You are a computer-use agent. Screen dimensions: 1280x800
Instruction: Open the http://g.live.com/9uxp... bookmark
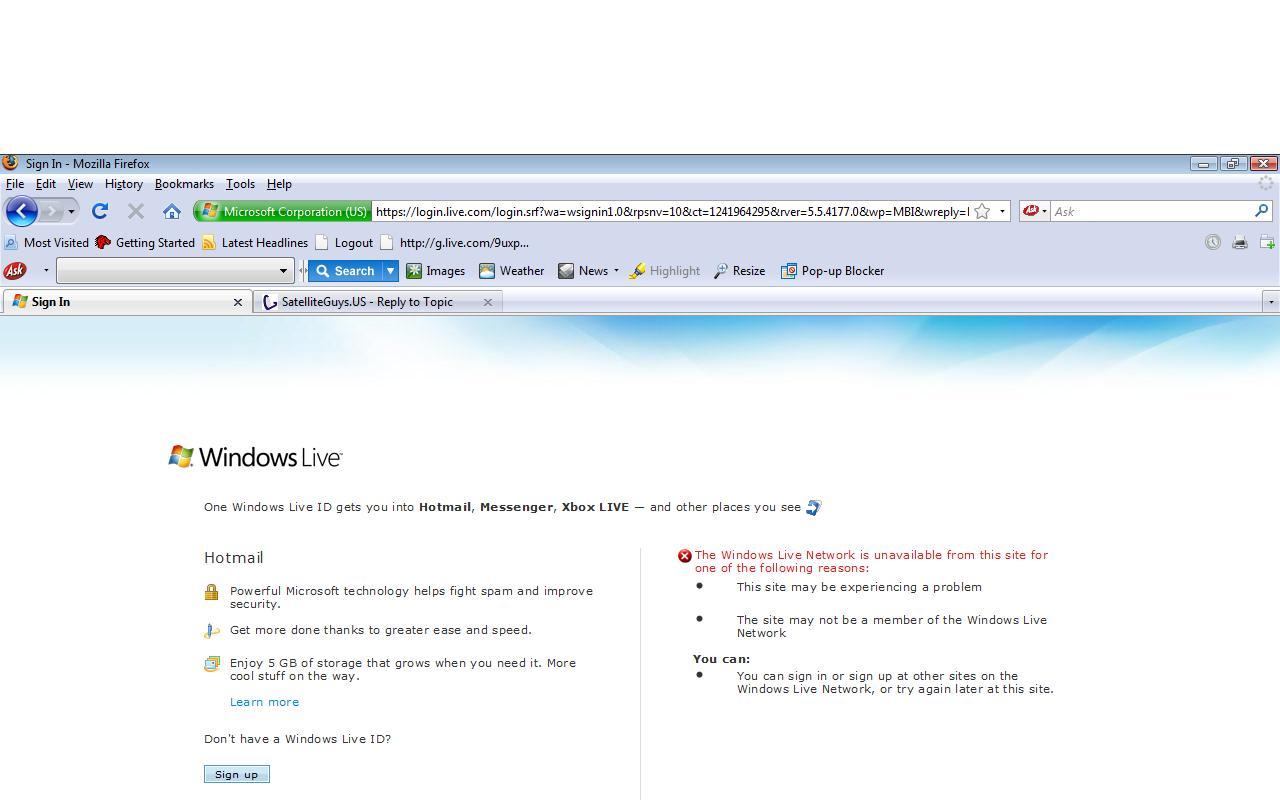coord(455,242)
